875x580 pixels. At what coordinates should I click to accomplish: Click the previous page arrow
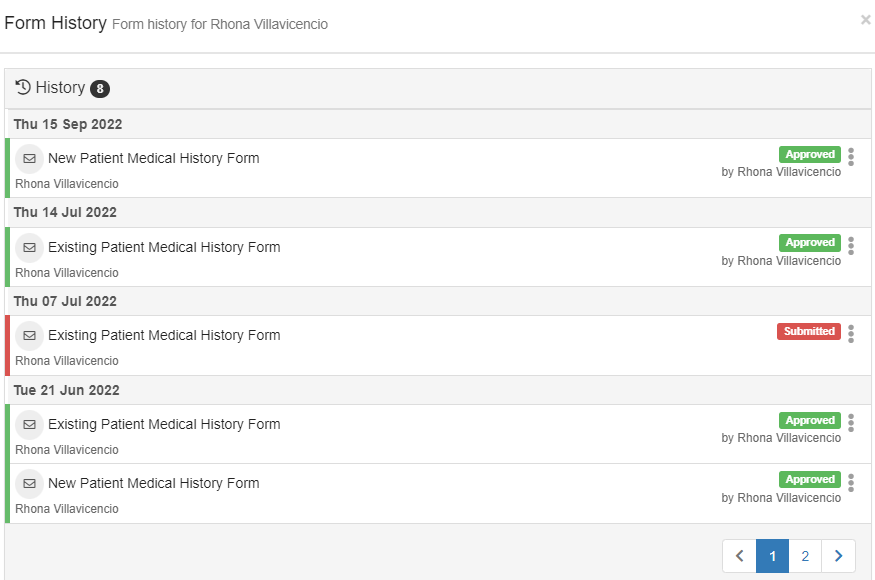[x=739, y=555]
